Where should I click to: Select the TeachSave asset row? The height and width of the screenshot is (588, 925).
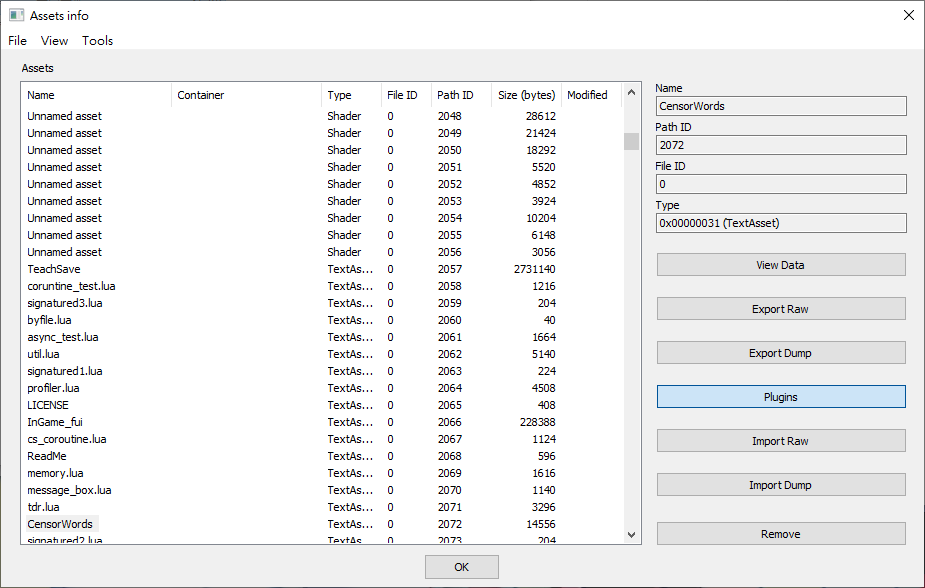pyautogui.click(x=54, y=269)
